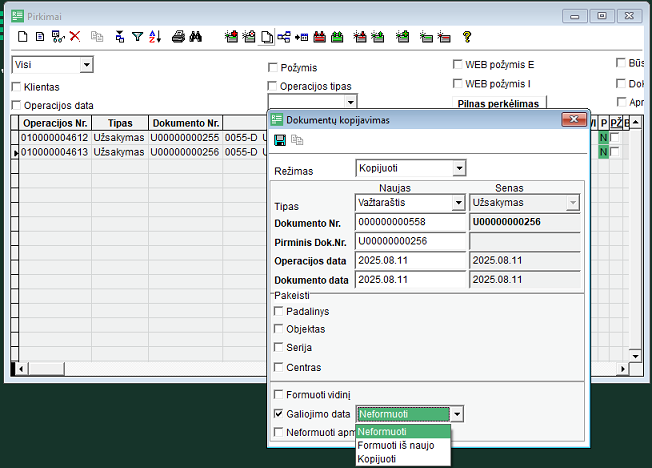Click the horizontal scrollbar right arrow

[x=622, y=369]
